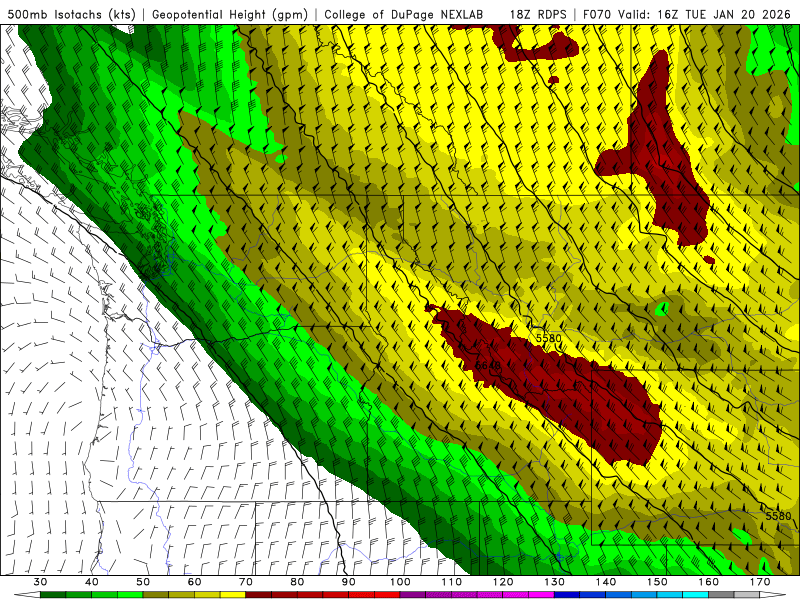
Task: Click the '70' value on the color scale
Action: click(x=246, y=582)
